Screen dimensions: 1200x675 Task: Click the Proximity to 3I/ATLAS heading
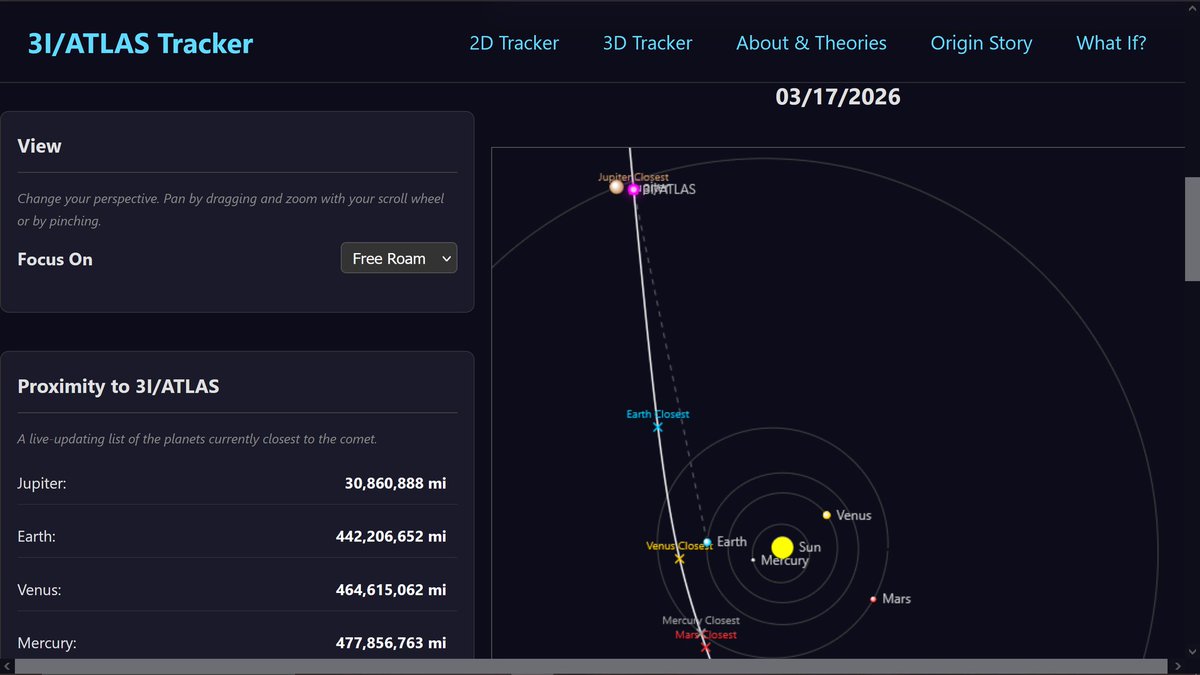click(118, 386)
